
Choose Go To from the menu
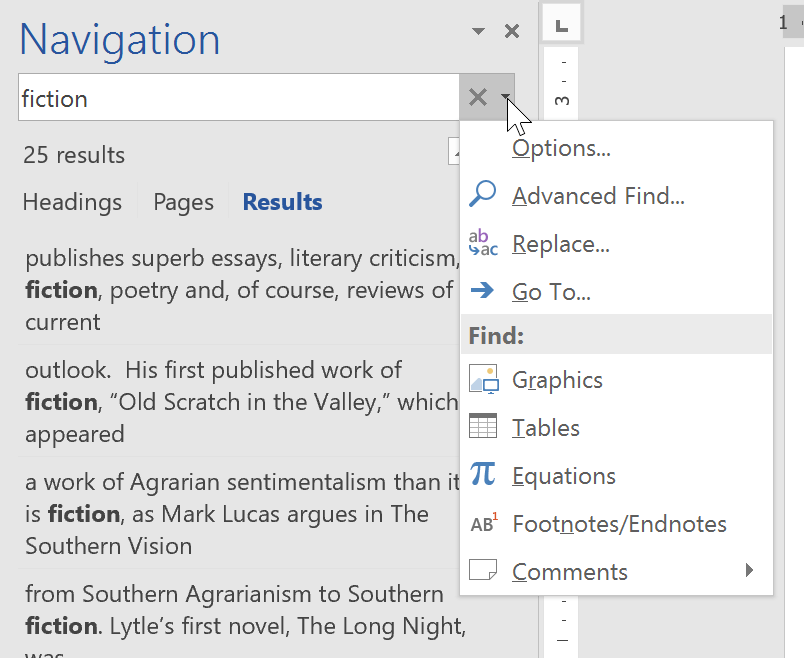click(549, 291)
